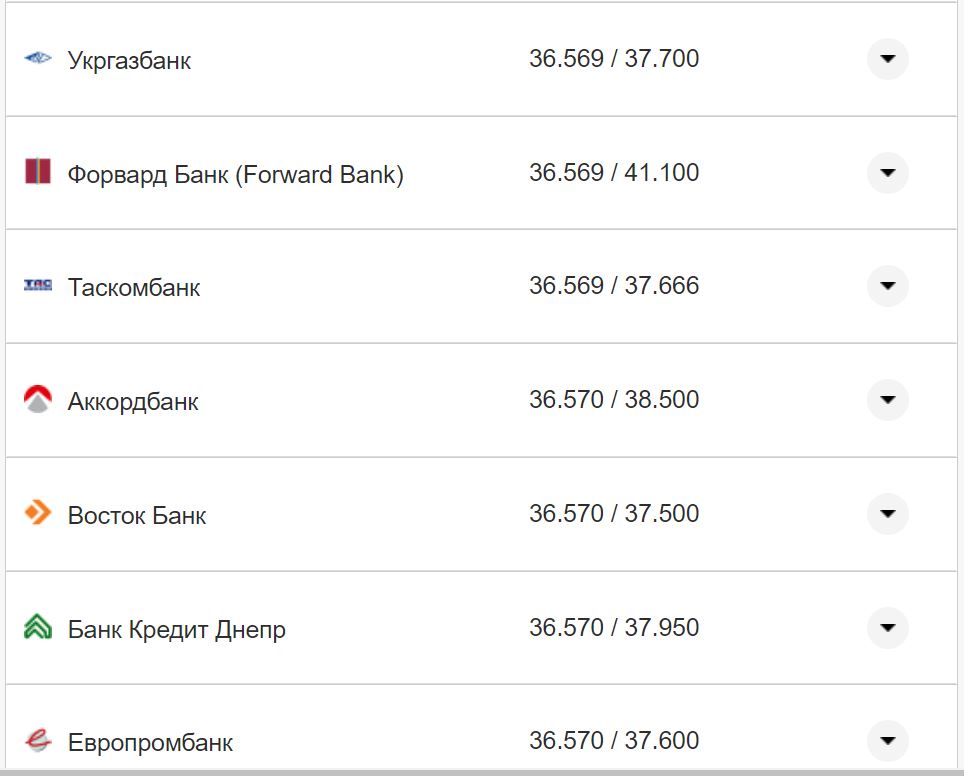Click the Восток Банк row
The height and width of the screenshot is (776, 964).
click(x=400, y=514)
